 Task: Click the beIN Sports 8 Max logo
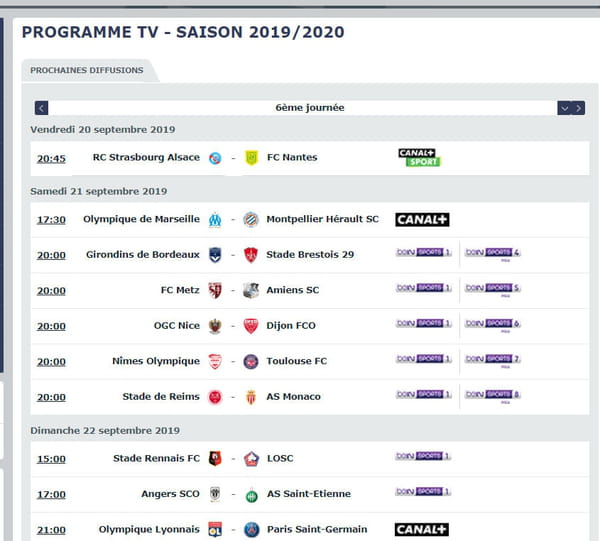pyautogui.click(x=492, y=396)
